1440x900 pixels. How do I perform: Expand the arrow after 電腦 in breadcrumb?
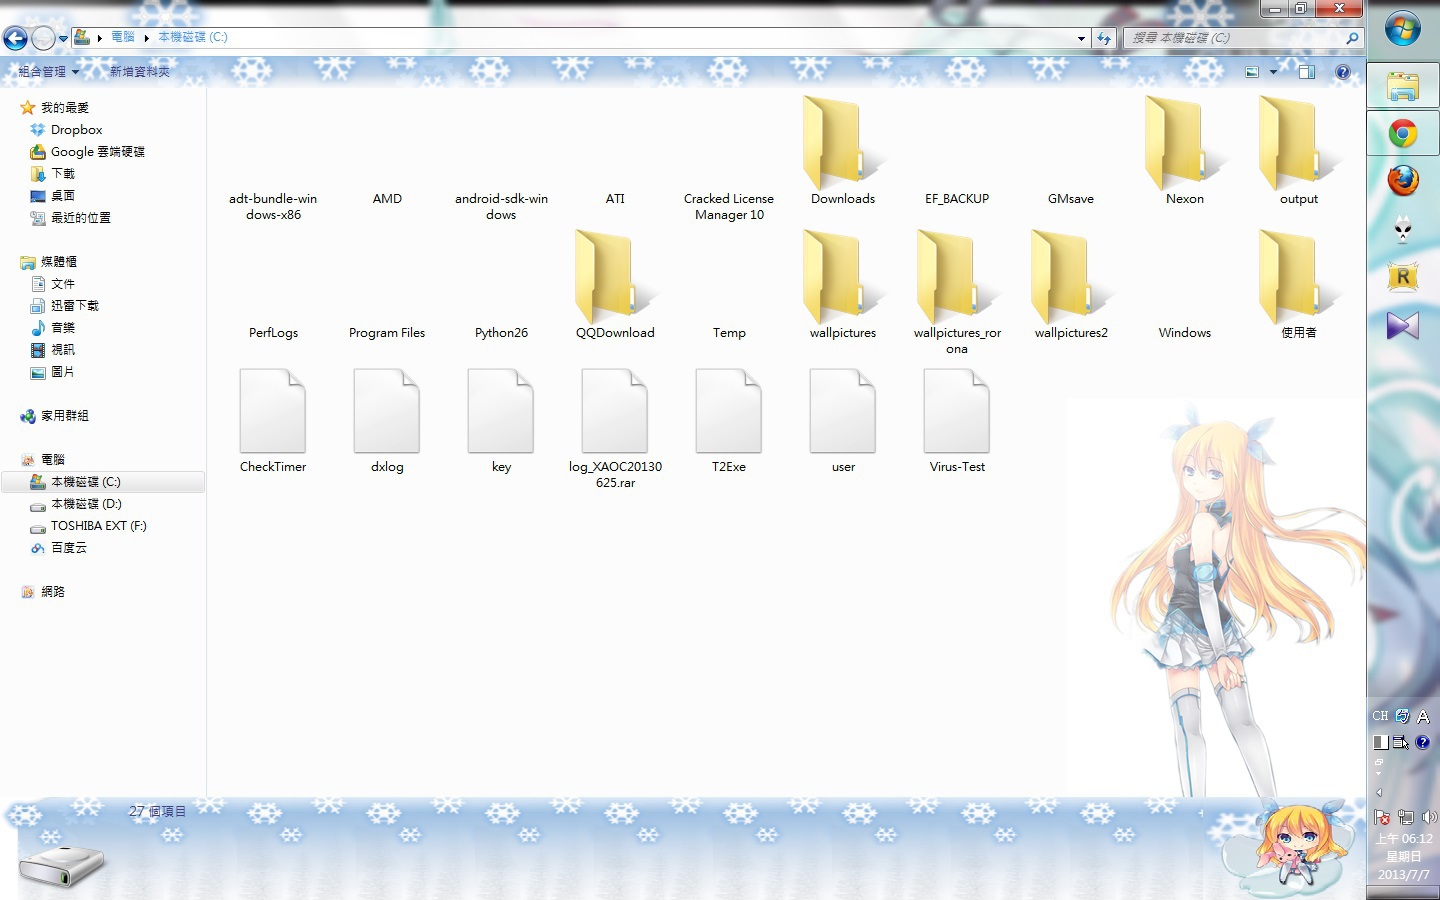(x=146, y=38)
